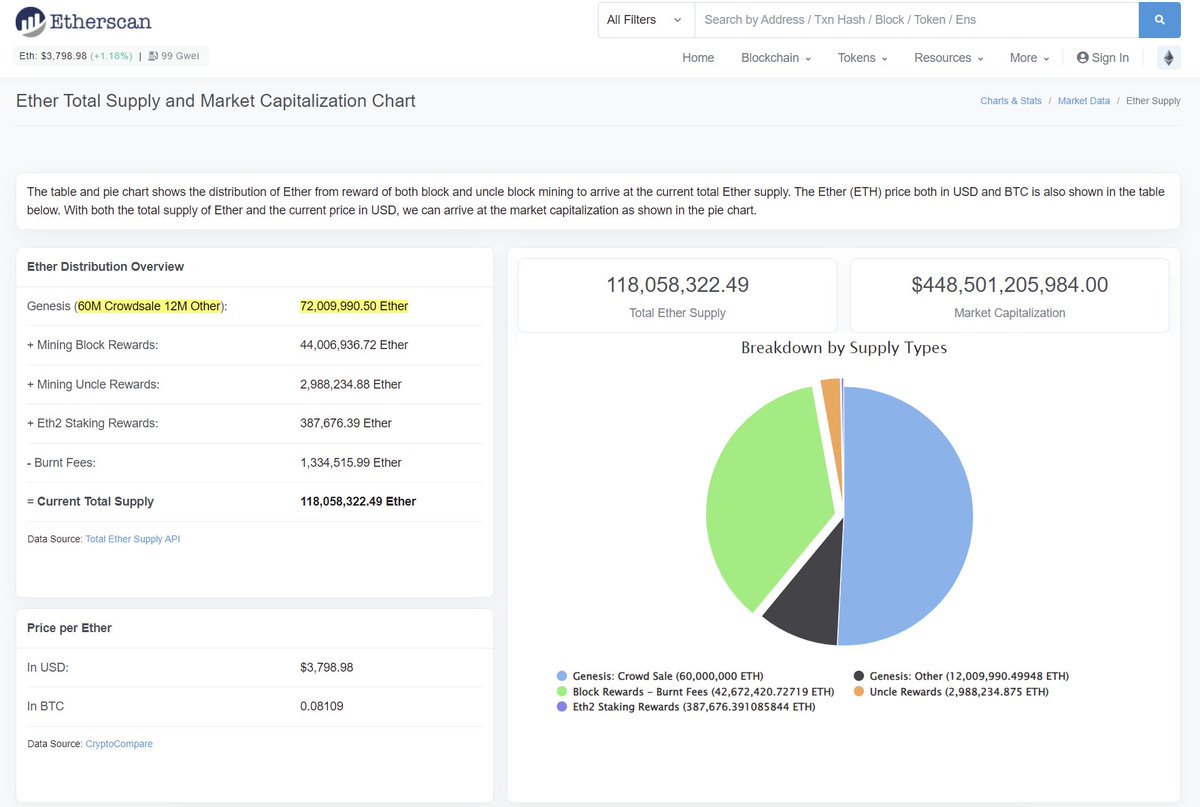Click Sign In link
The height and width of the screenshot is (807, 1200).
(1103, 58)
